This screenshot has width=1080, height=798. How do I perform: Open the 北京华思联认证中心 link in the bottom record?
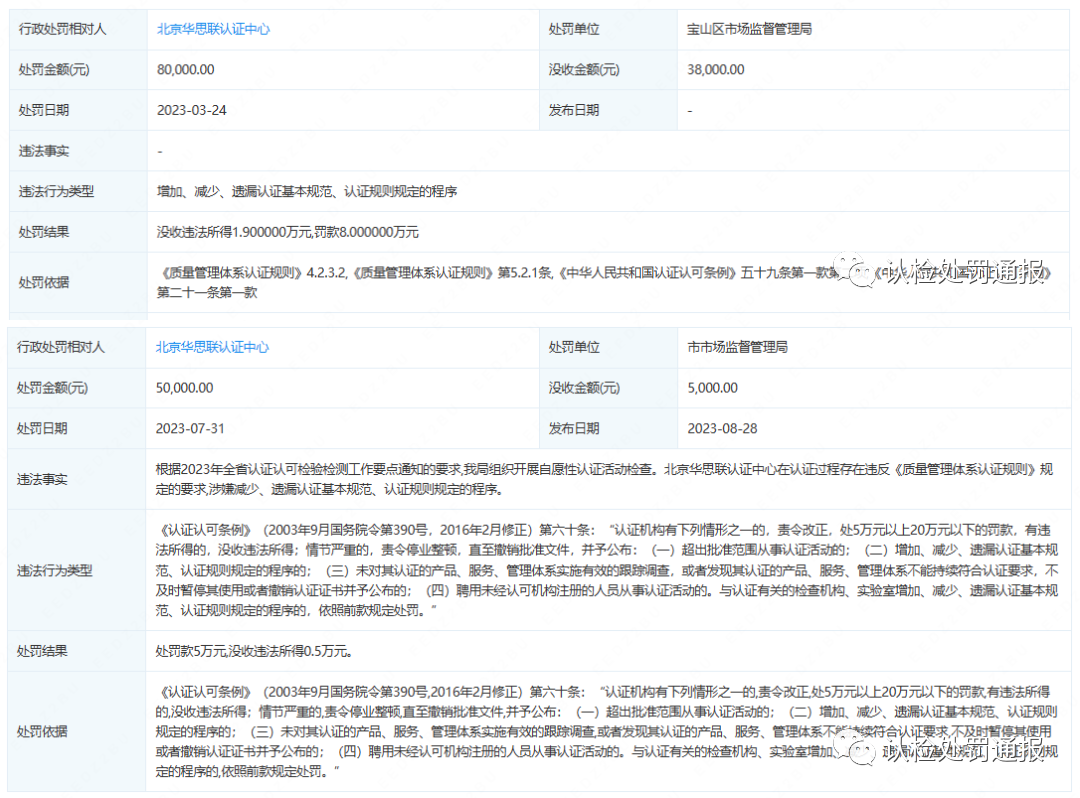pos(212,347)
